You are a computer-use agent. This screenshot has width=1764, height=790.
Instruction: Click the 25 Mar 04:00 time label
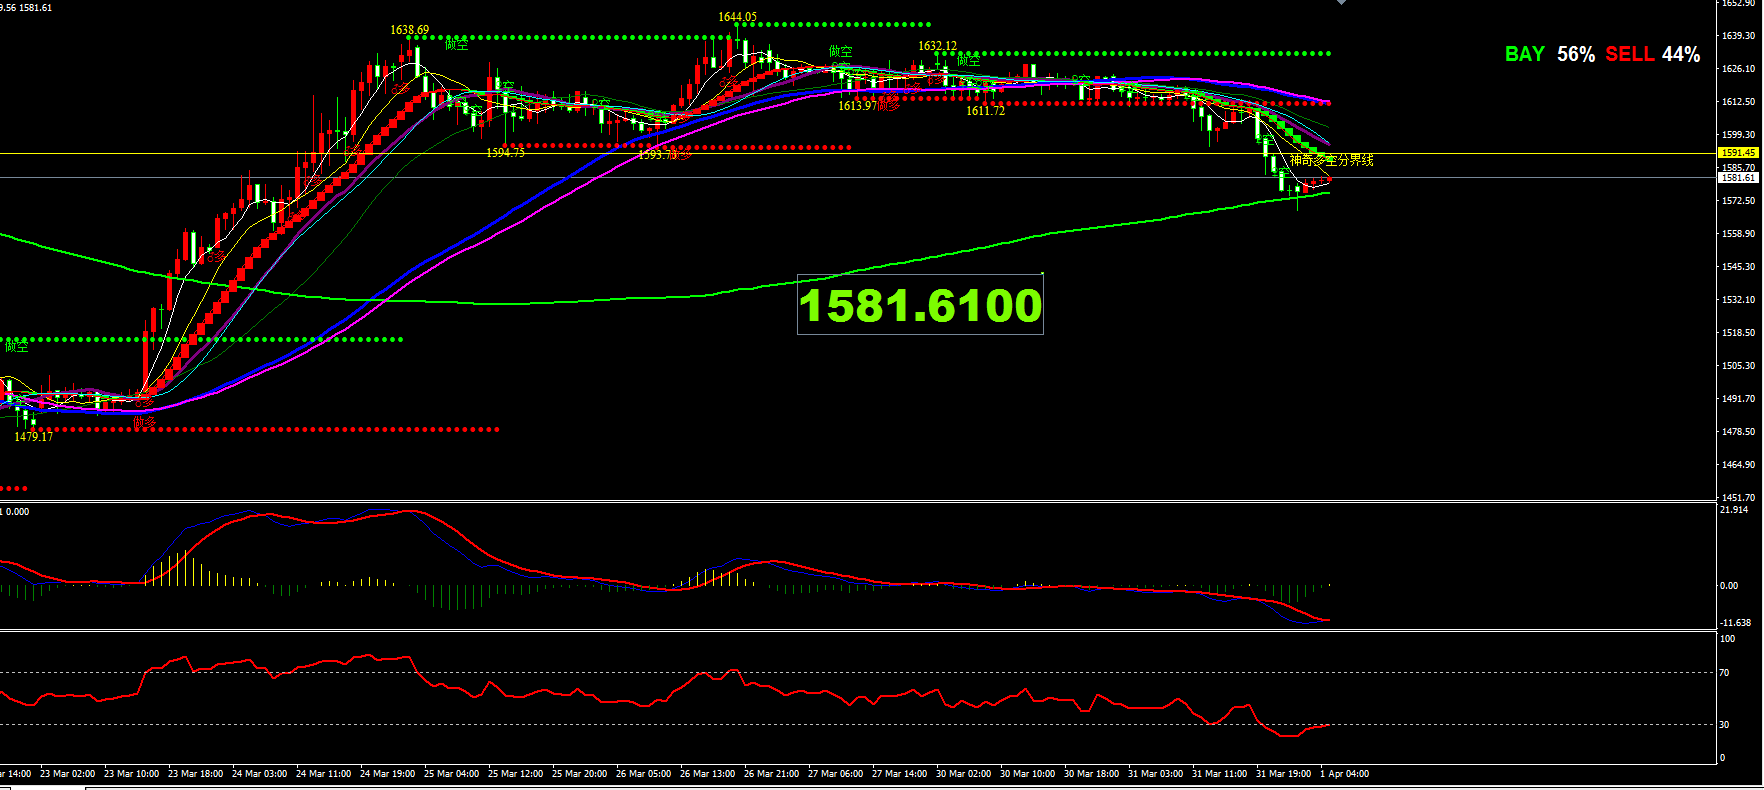tap(452, 774)
